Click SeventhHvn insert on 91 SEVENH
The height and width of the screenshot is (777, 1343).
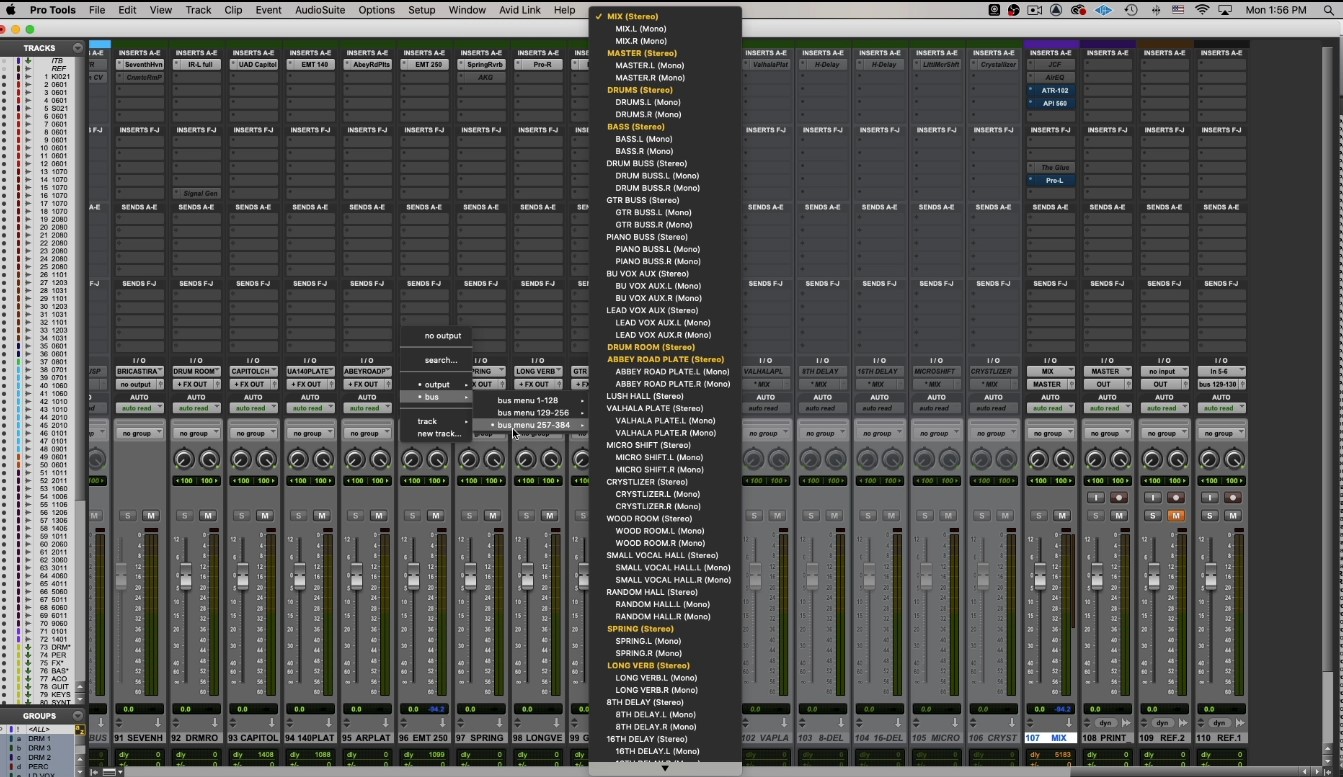139,64
